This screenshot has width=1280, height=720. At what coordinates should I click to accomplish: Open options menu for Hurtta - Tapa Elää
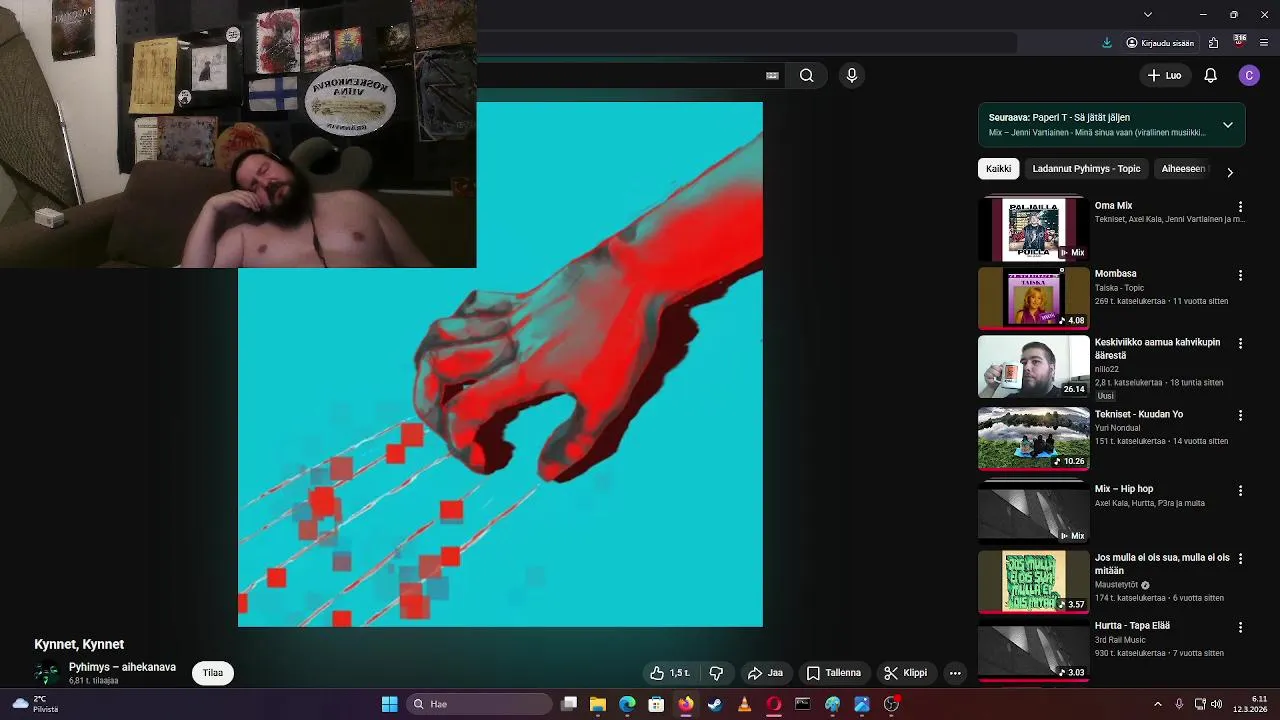coord(1240,627)
